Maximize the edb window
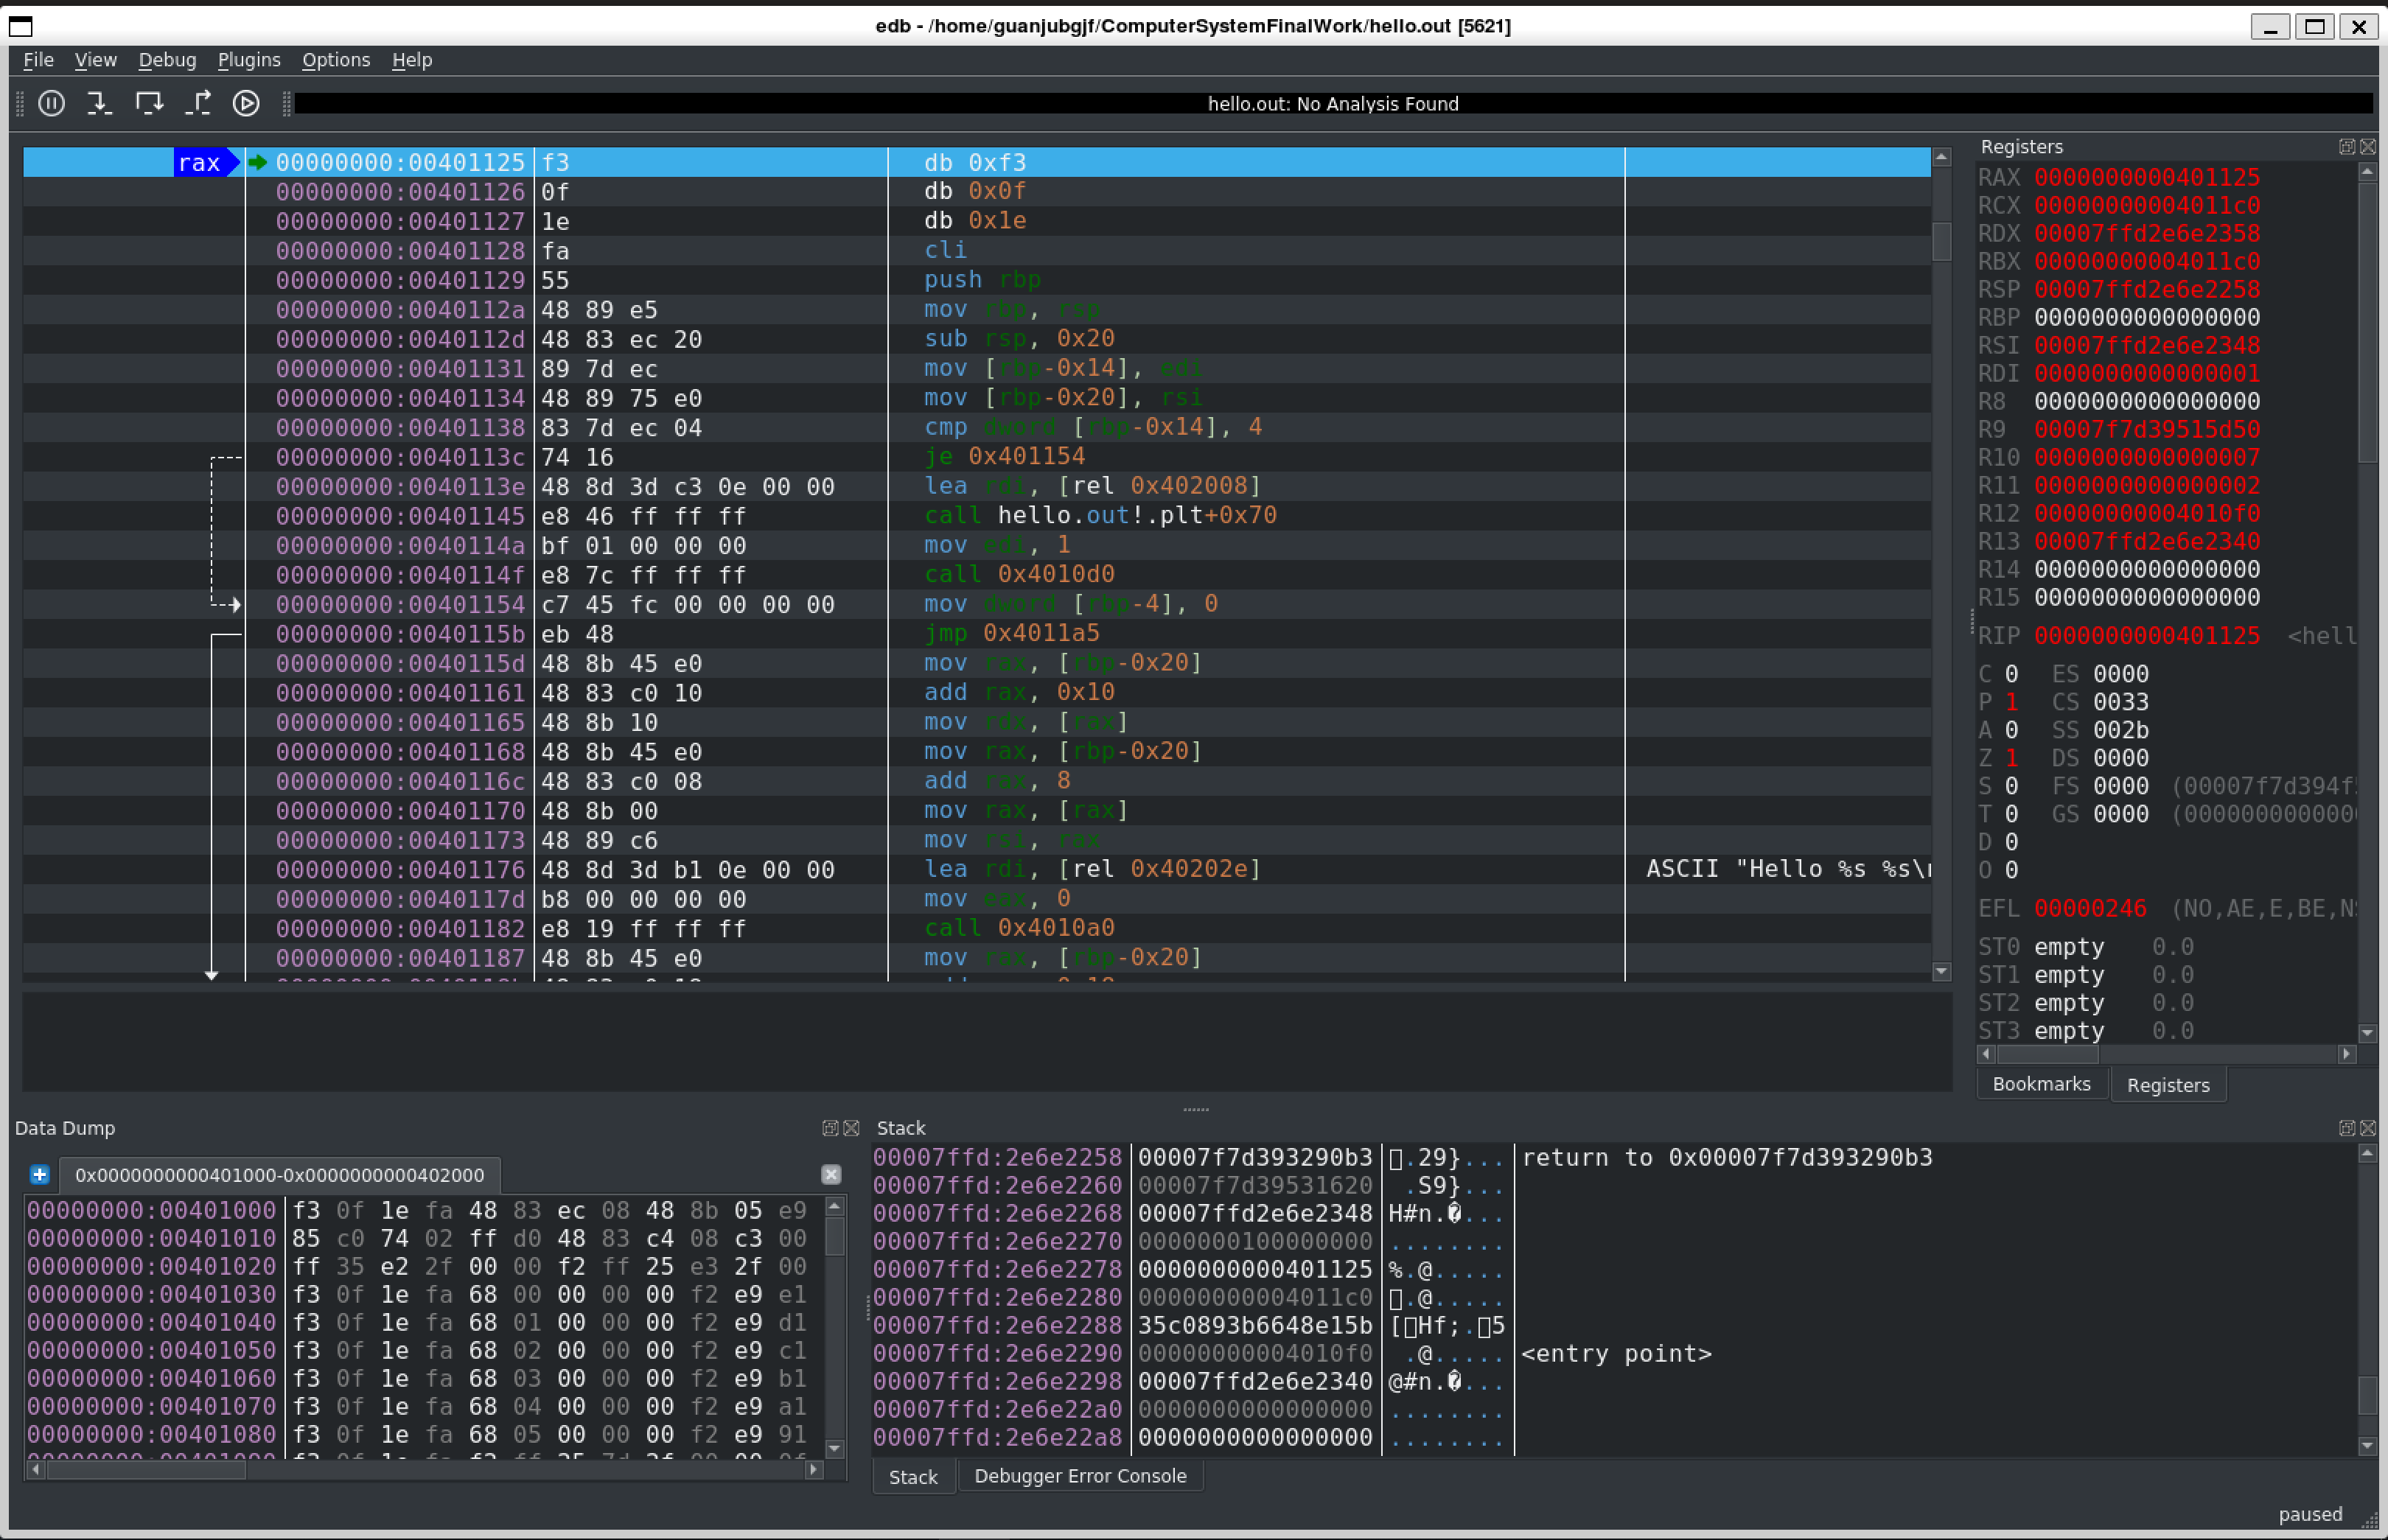Screen dimensions: 2388x1540 click(x=2314, y=26)
